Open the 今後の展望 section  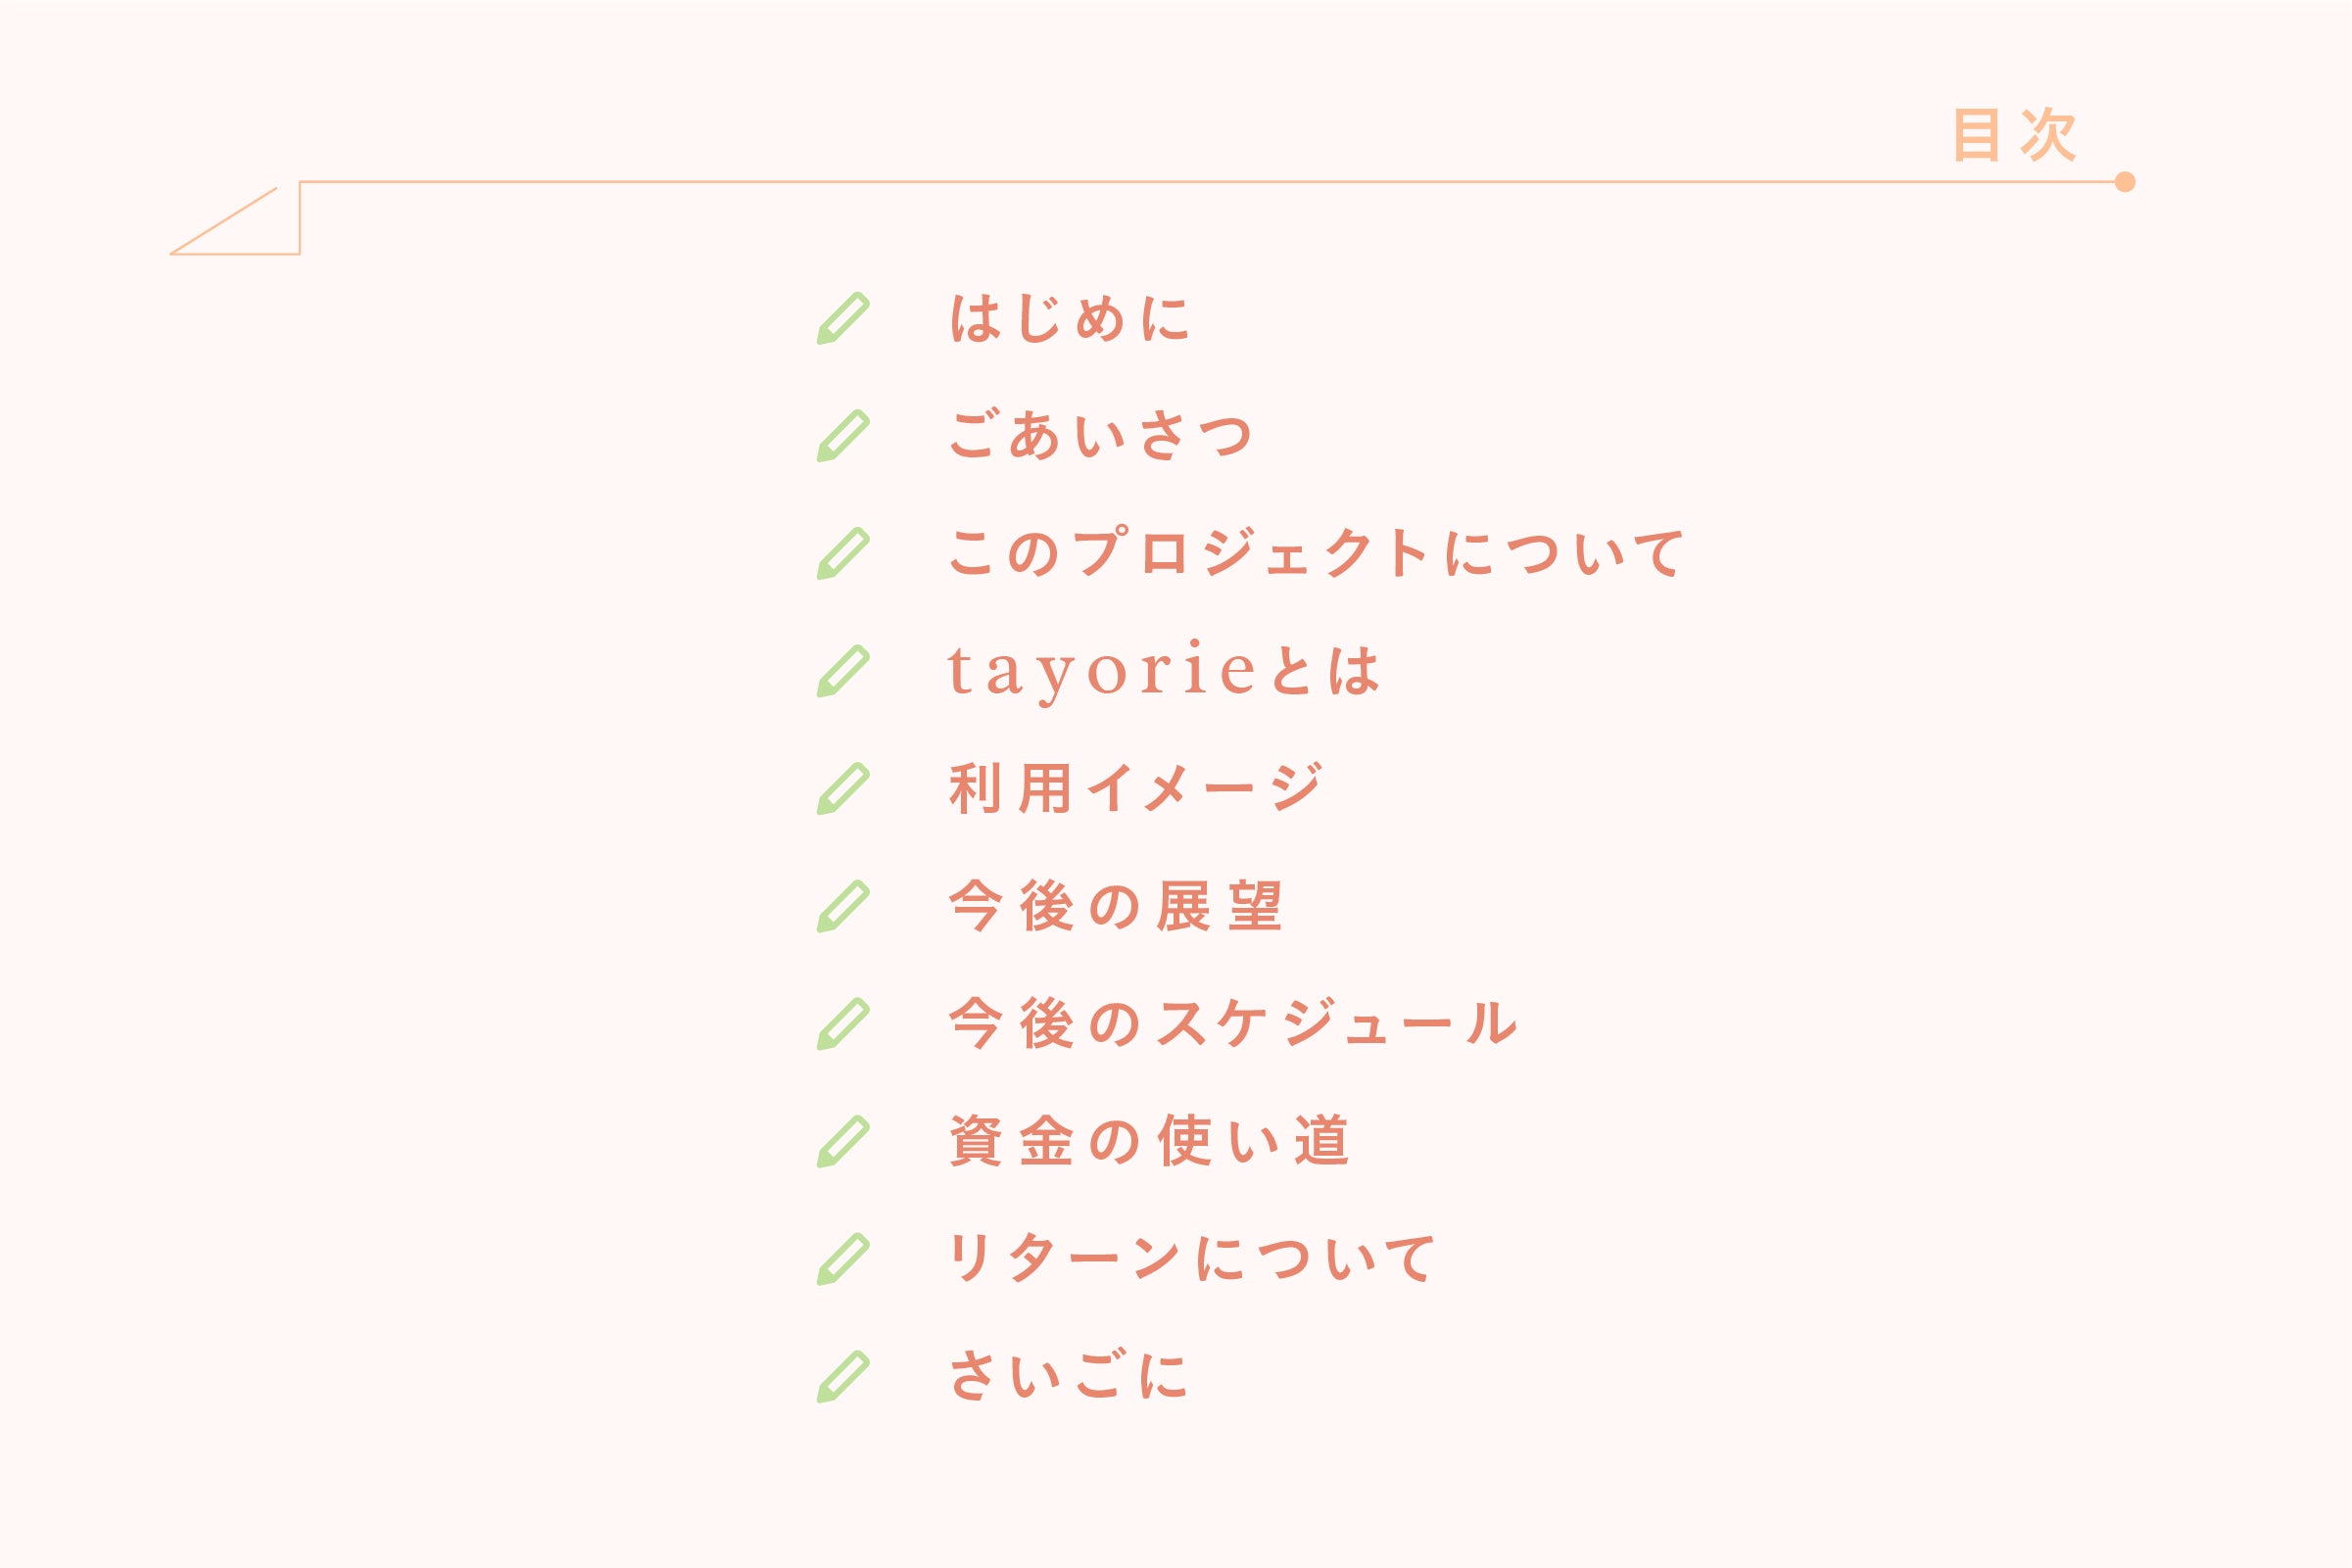[x=1115, y=906]
